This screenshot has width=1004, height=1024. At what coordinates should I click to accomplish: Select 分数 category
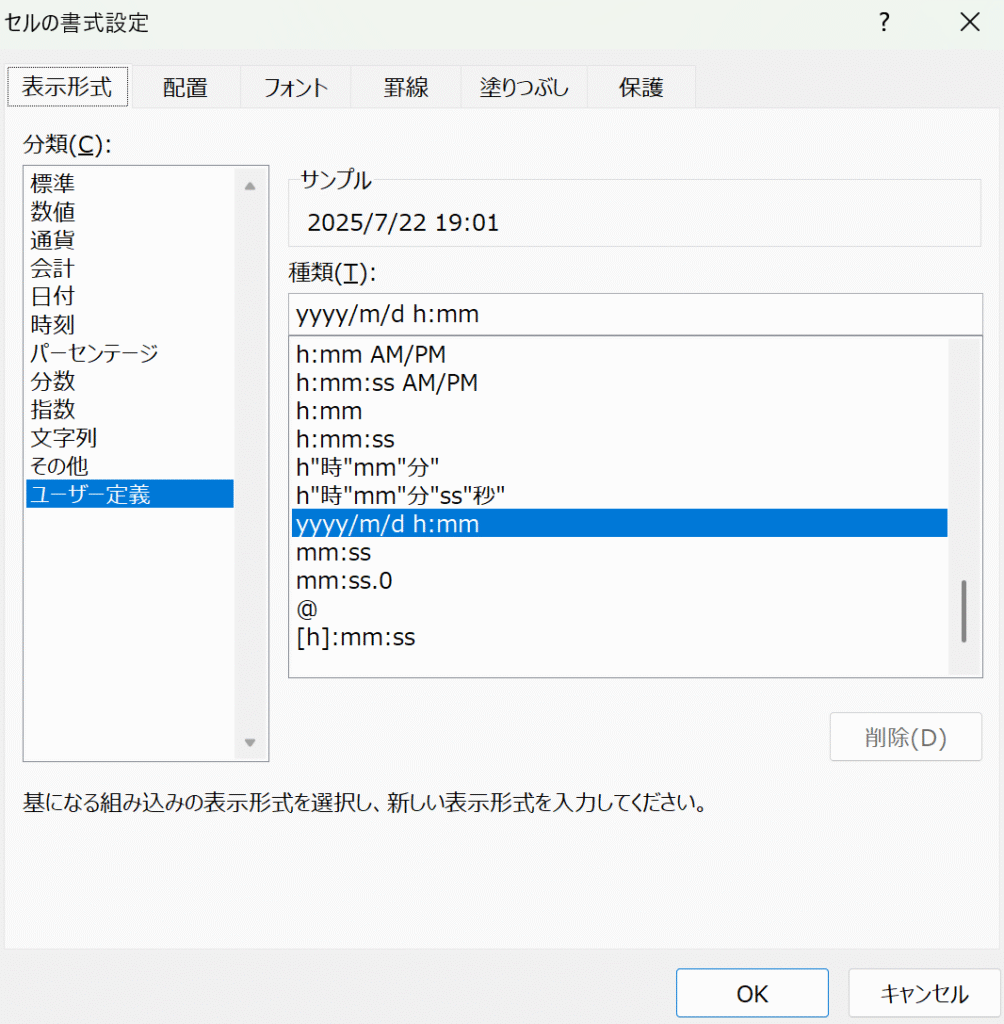pos(130,381)
